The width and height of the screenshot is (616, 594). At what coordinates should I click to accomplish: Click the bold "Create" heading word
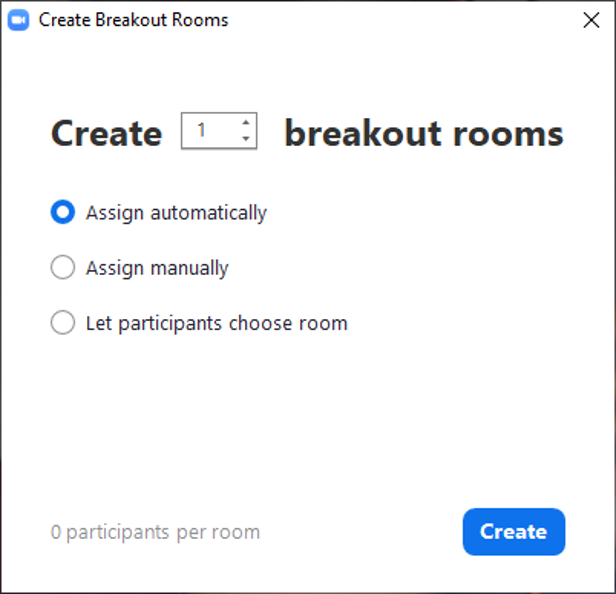106,133
